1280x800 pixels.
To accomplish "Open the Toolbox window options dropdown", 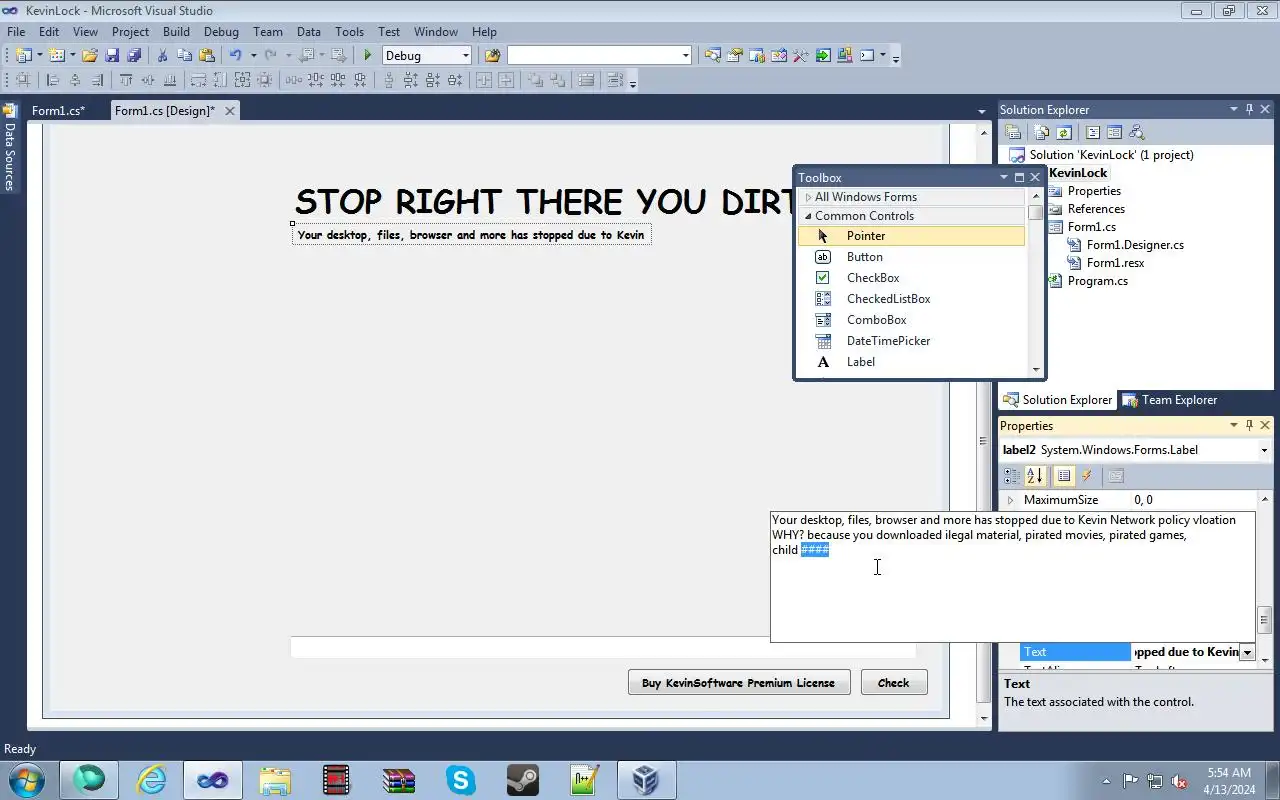I will (1003, 178).
